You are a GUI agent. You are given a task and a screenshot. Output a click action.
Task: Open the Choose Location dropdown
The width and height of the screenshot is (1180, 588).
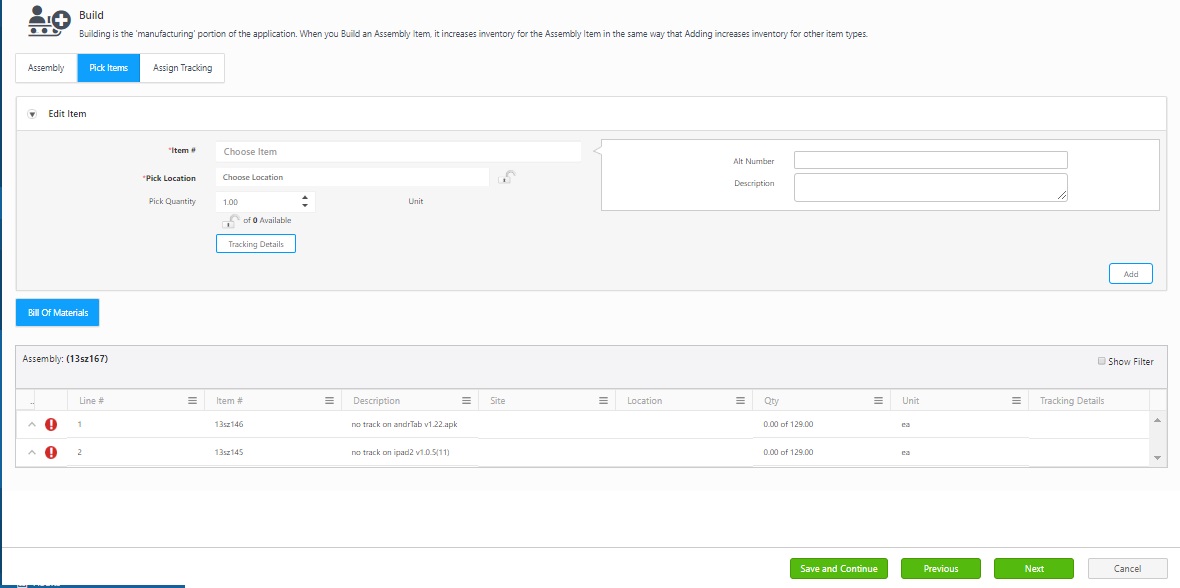[353, 177]
